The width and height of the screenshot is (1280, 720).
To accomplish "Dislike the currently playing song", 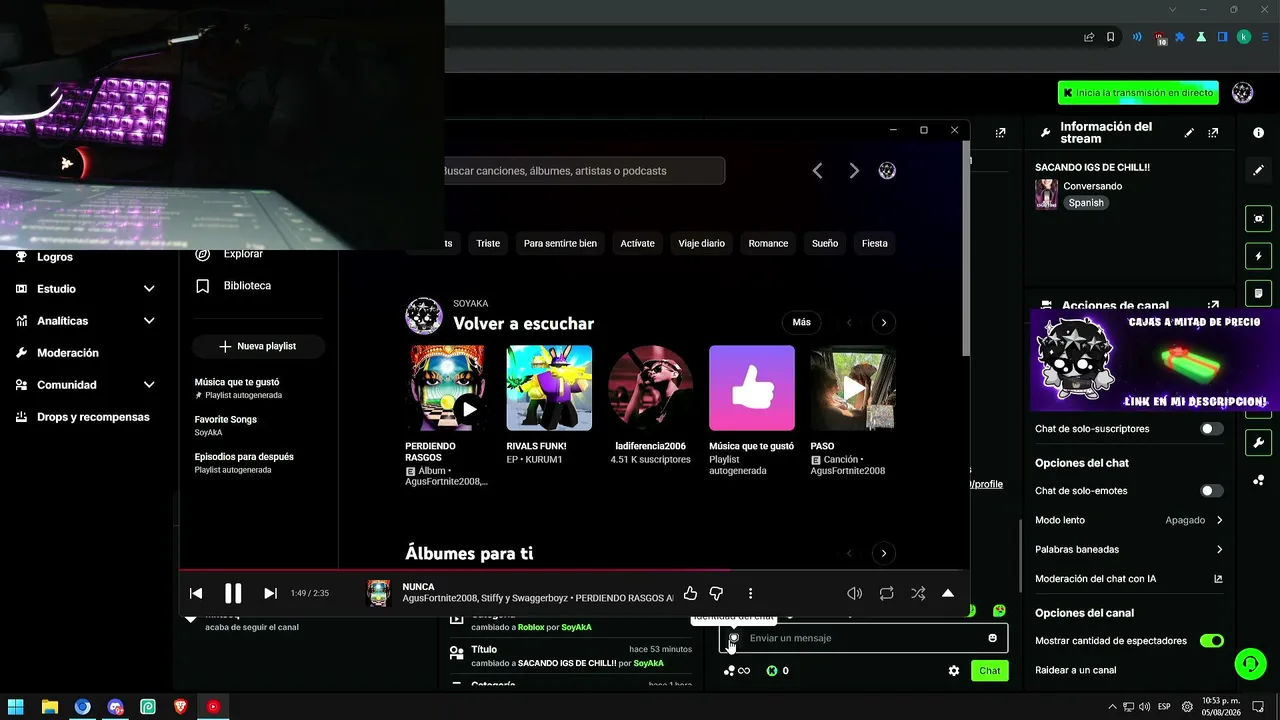I will pyautogui.click(x=716, y=593).
